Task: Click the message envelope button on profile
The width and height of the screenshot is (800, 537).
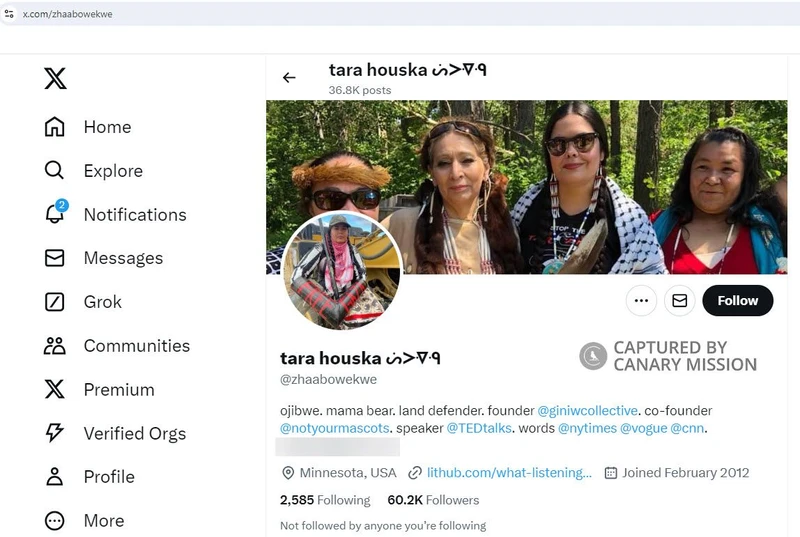Action: [x=680, y=300]
